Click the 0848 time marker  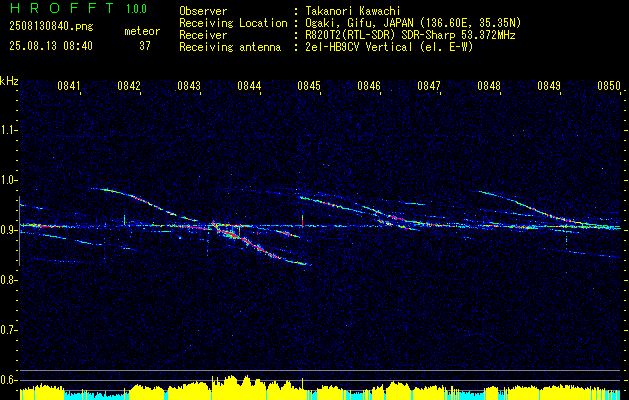[489, 86]
